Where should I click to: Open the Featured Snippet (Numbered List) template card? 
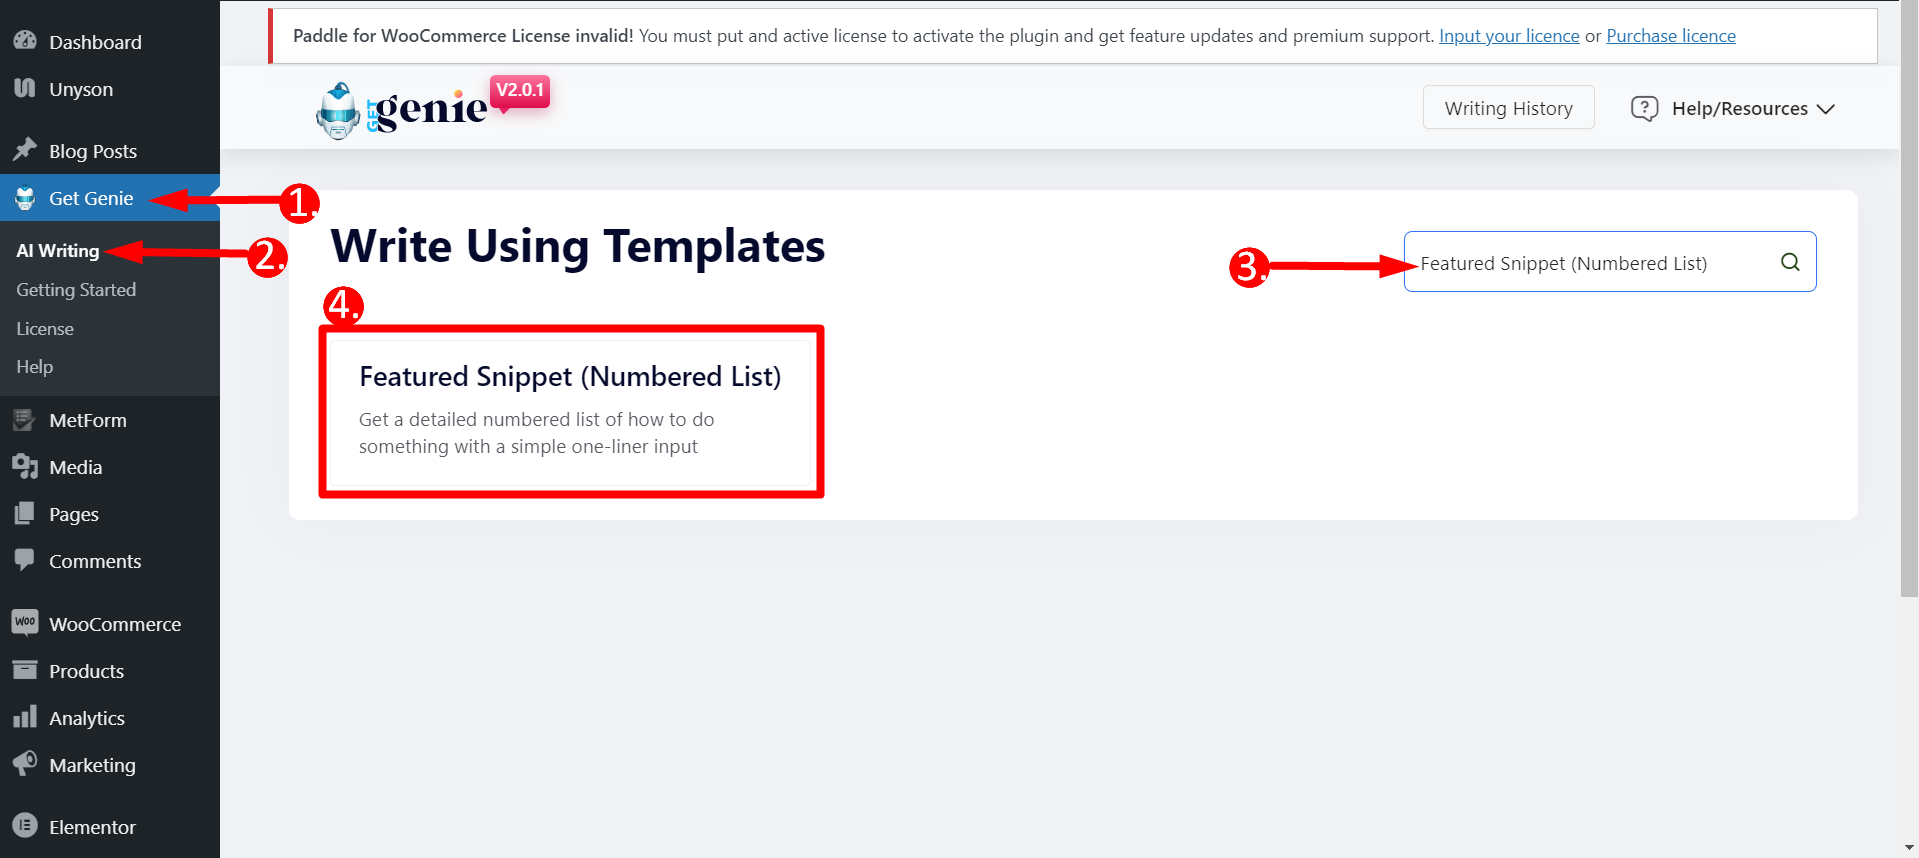pos(570,411)
